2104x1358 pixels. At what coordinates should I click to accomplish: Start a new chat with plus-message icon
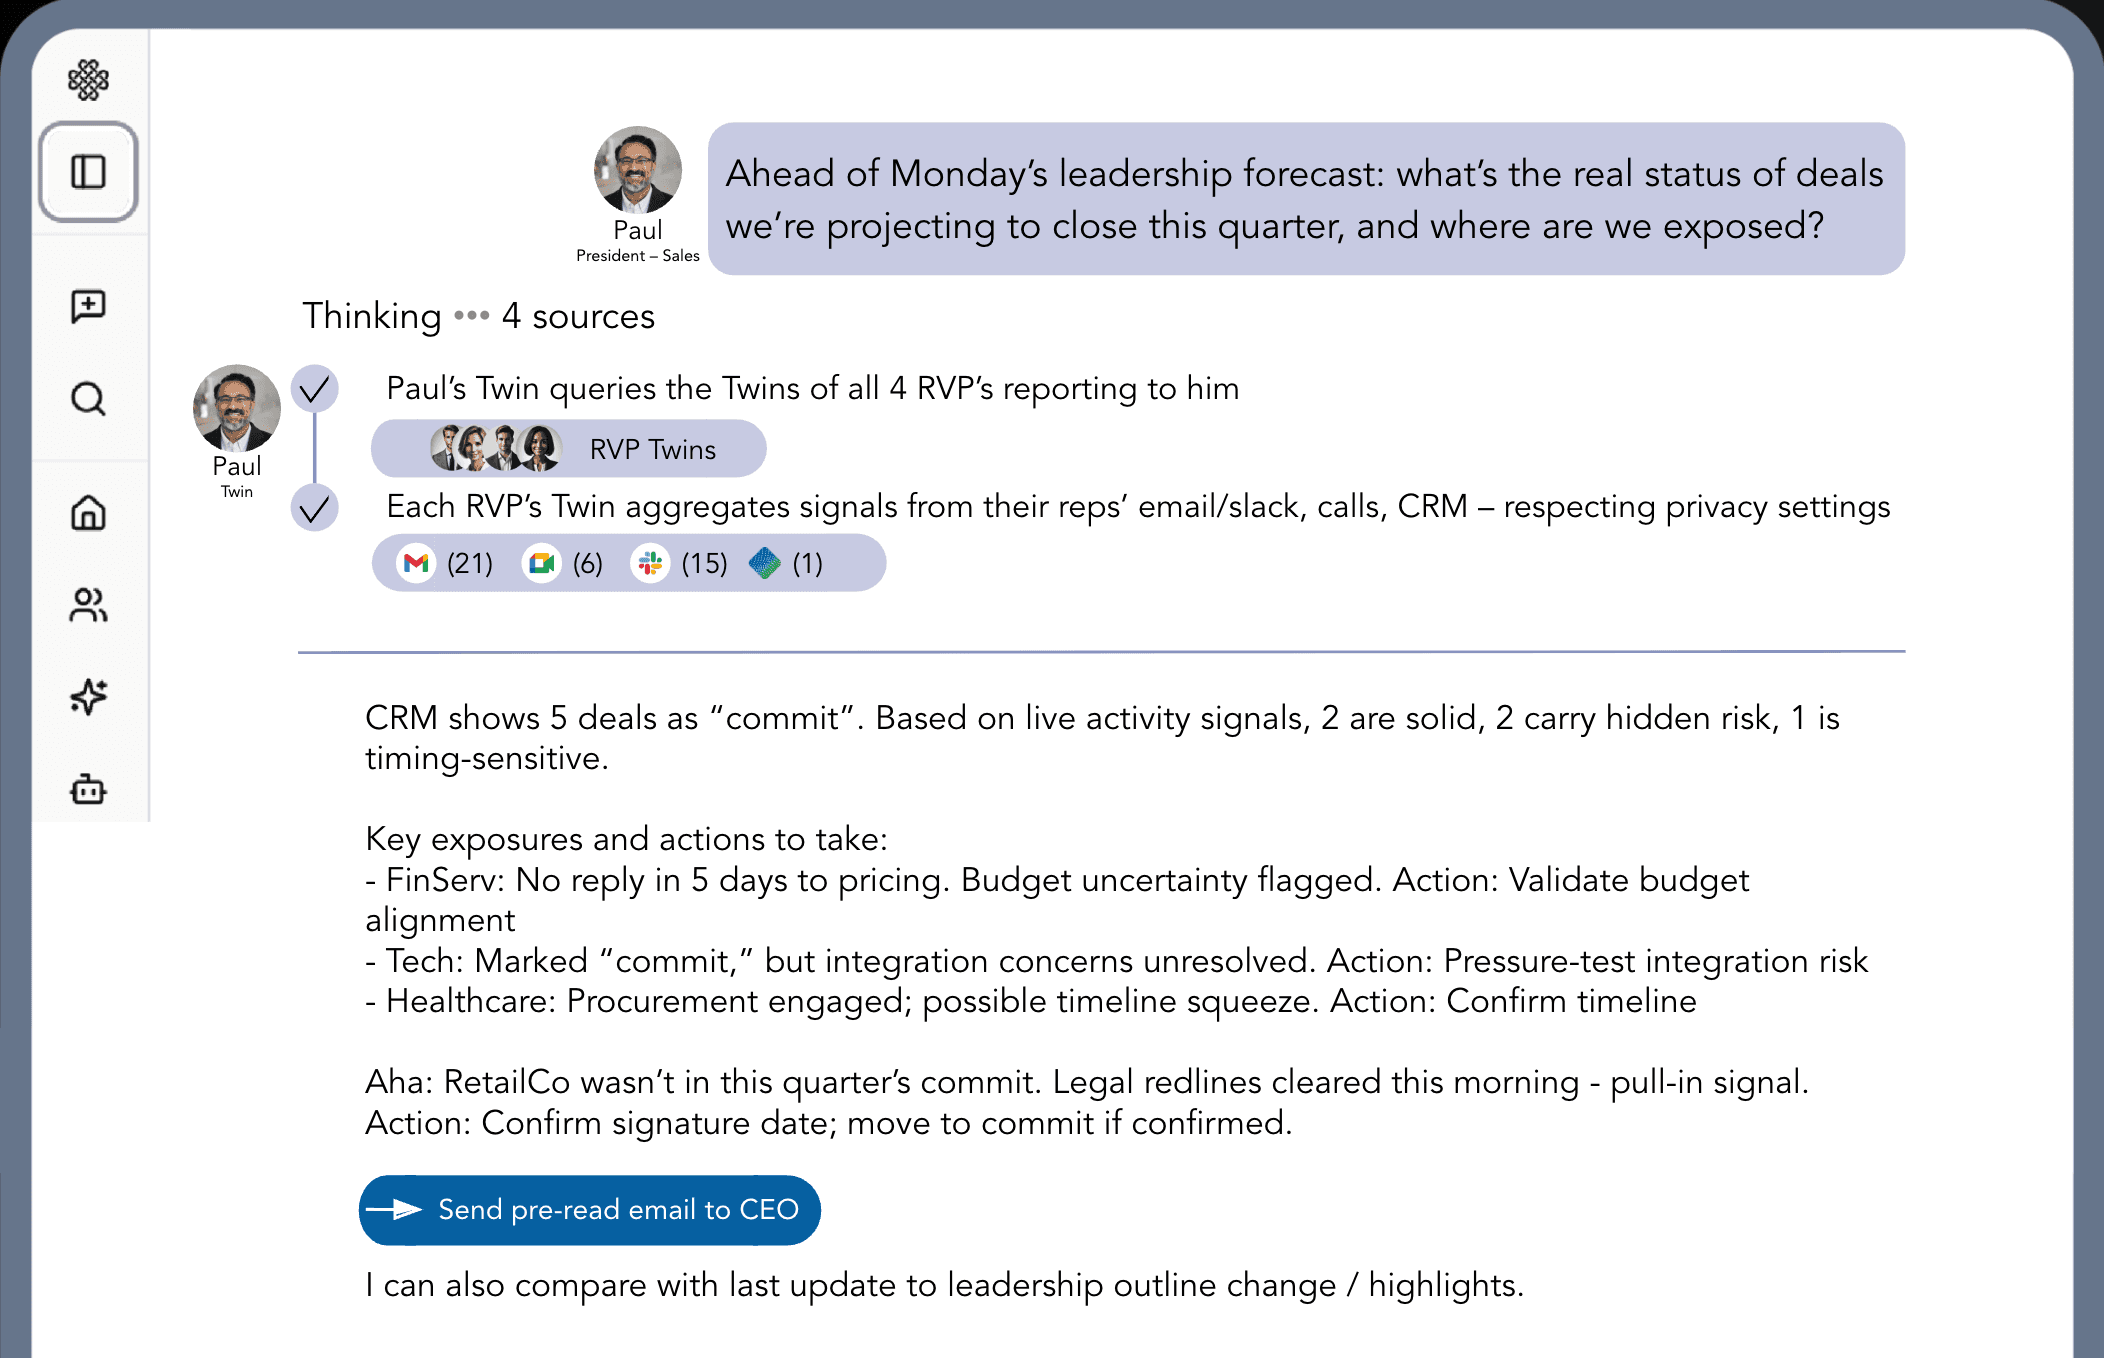(88, 306)
